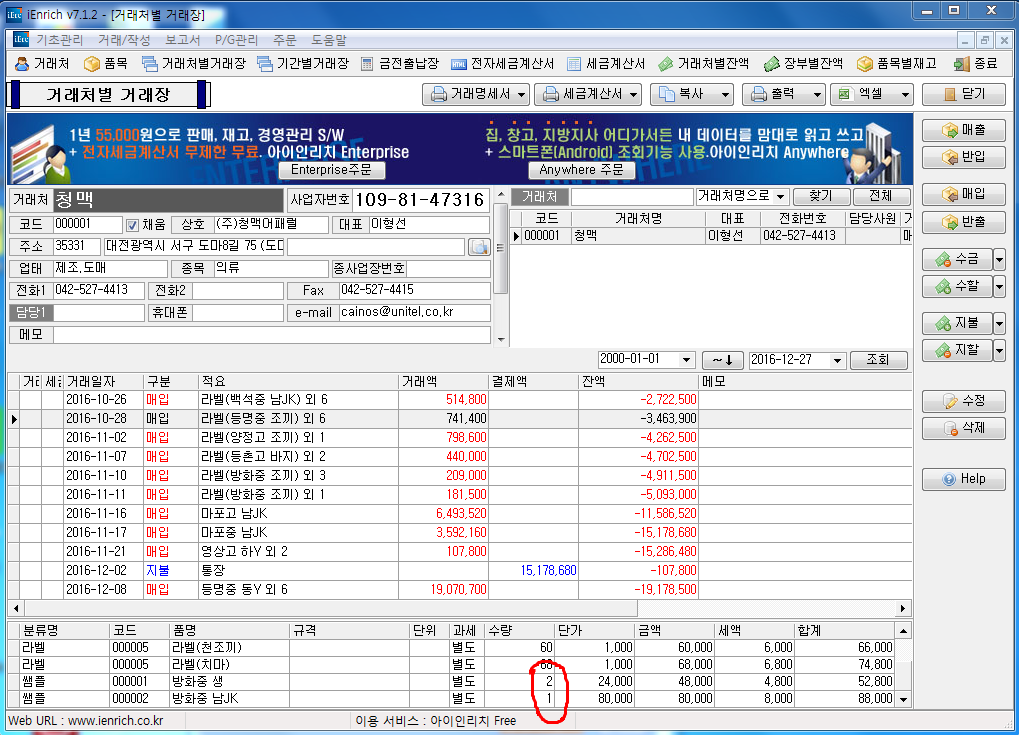Click the address lookup icon button
1019x735 pixels.
[x=479, y=247]
